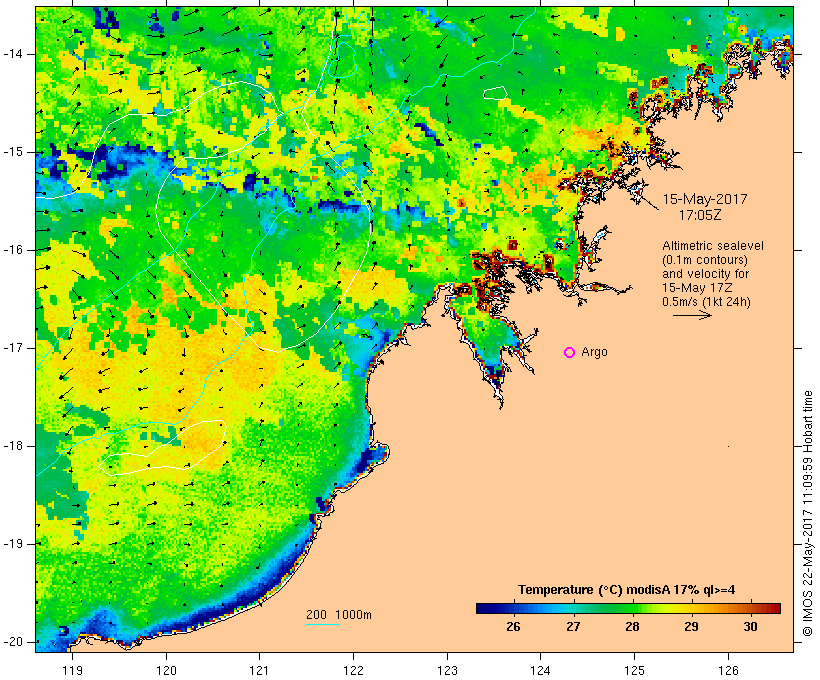Click the 125 longitude axis label
Screen dimensions: 820x680
coord(634,671)
